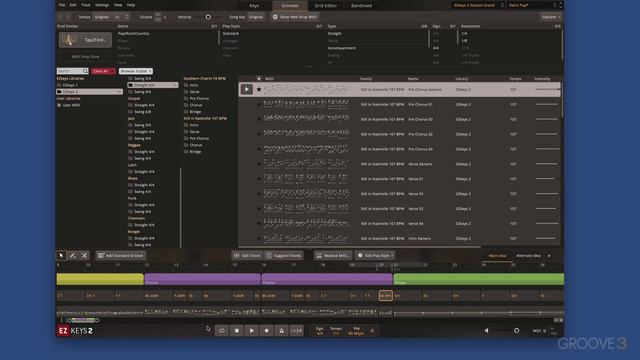
Task: Open the Edit Play Style dropdown
Action: 375,256
